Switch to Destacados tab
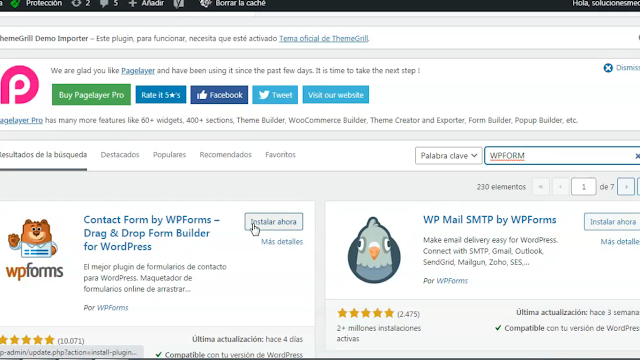 [x=120, y=155]
